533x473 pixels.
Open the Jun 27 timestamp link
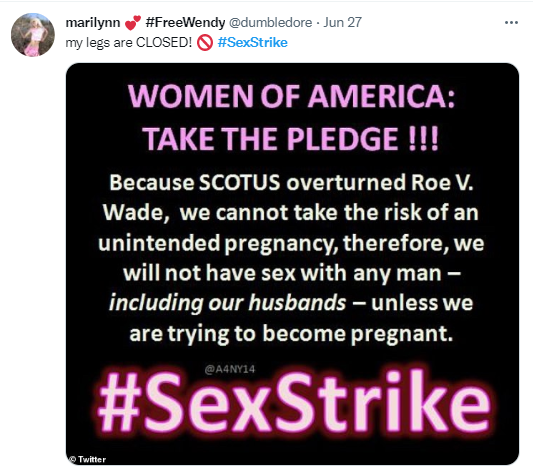(x=342, y=22)
